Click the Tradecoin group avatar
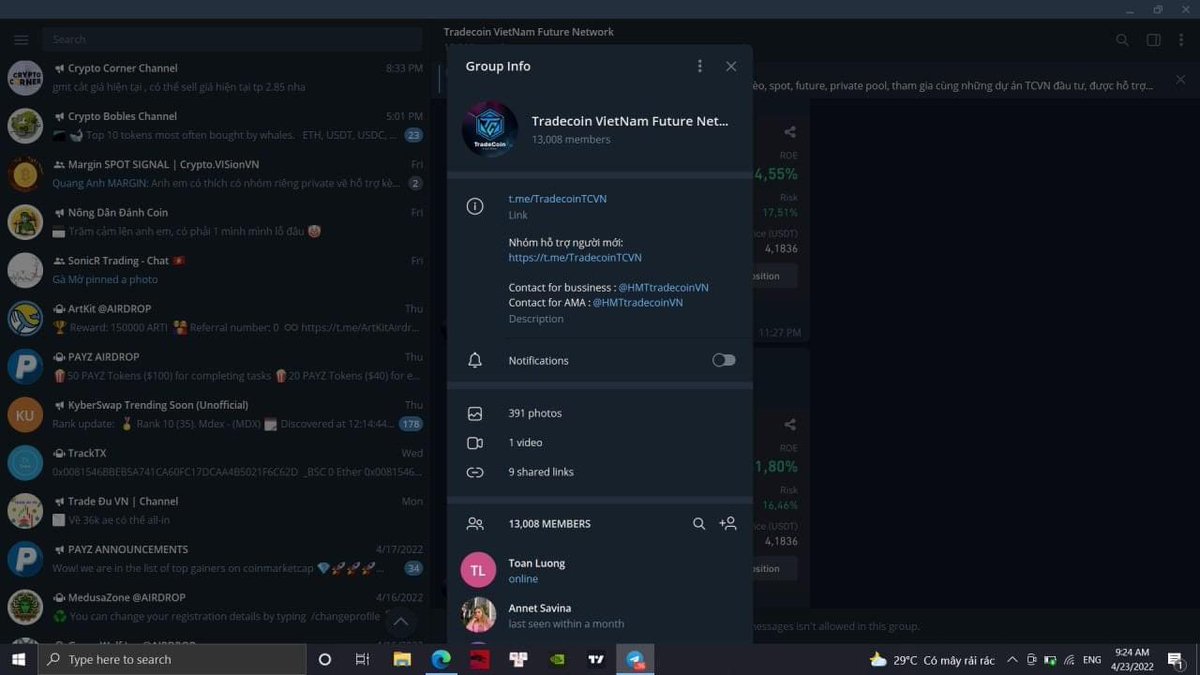The height and width of the screenshot is (675, 1200). tap(489, 129)
